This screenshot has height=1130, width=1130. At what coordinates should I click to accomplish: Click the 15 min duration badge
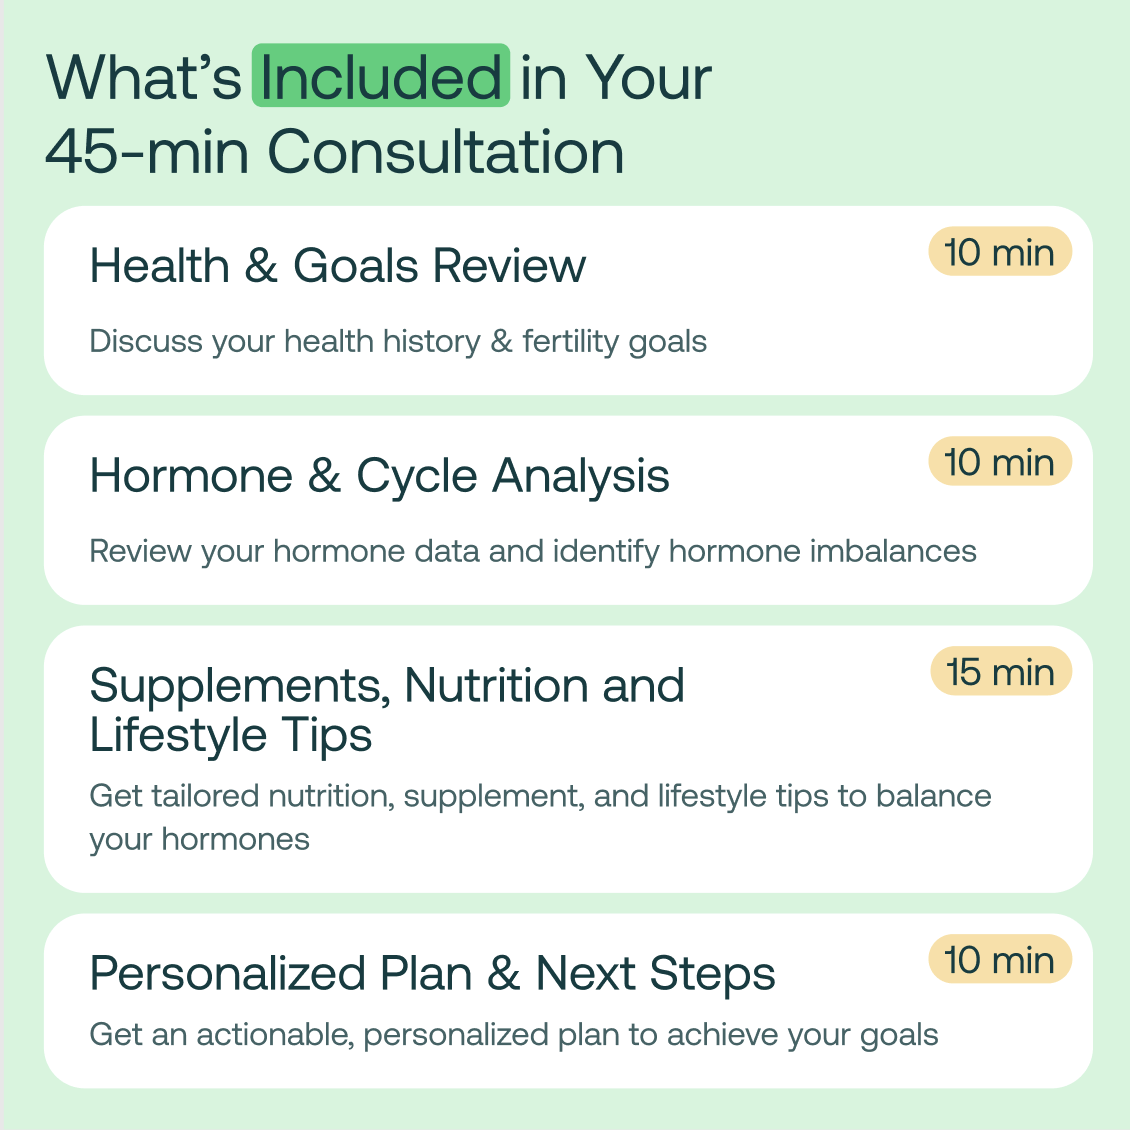(x=1000, y=672)
